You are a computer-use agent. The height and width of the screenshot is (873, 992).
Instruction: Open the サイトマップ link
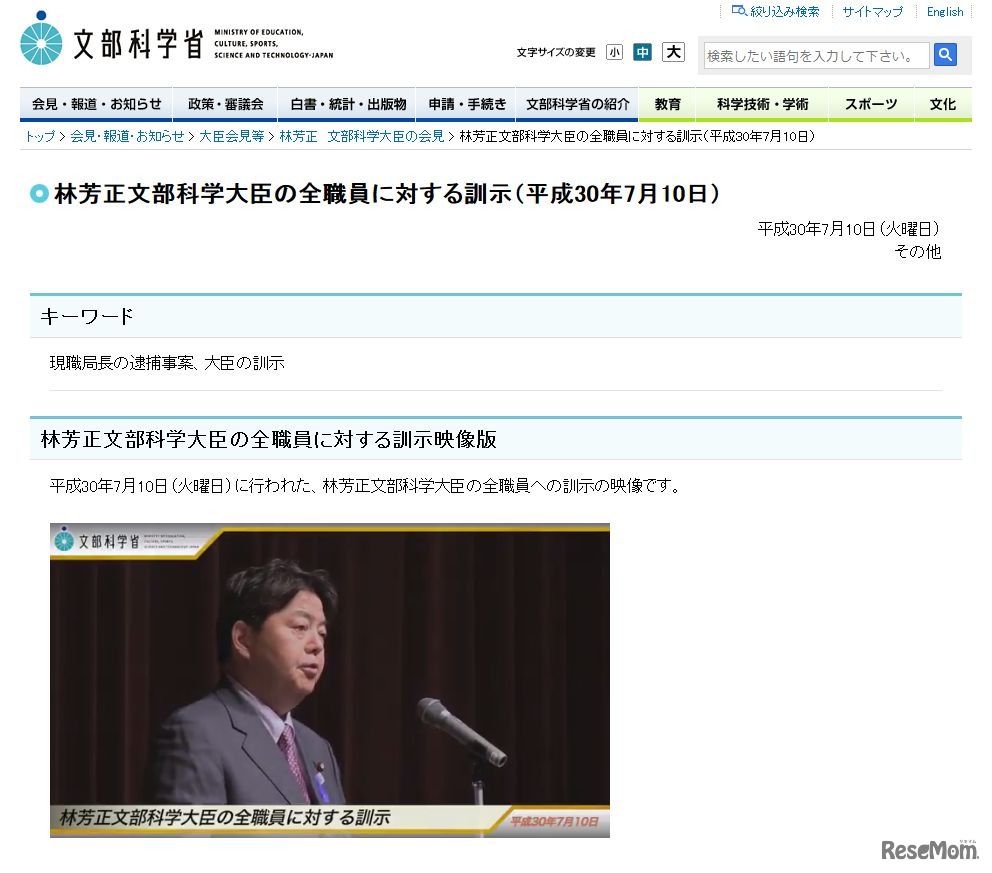click(872, 11)
